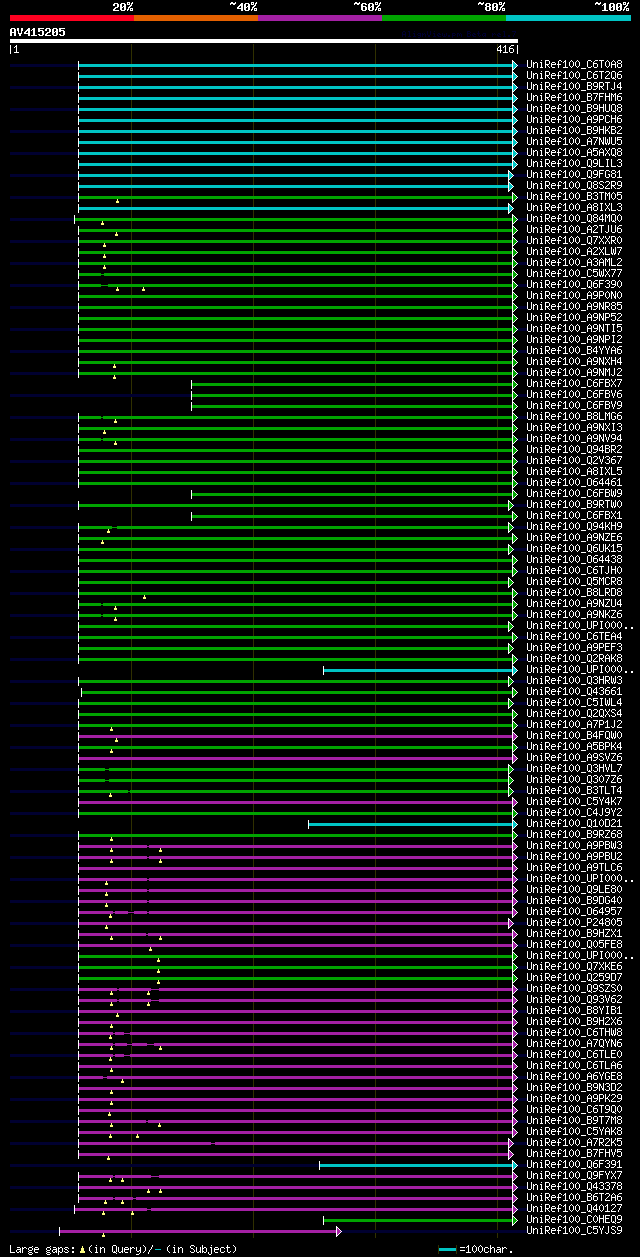Image resolution: width=640 pixels, height=1257 pixels.
Task: Select hit label UniRef100_A9NR85
Action: [x=574, y=307]
